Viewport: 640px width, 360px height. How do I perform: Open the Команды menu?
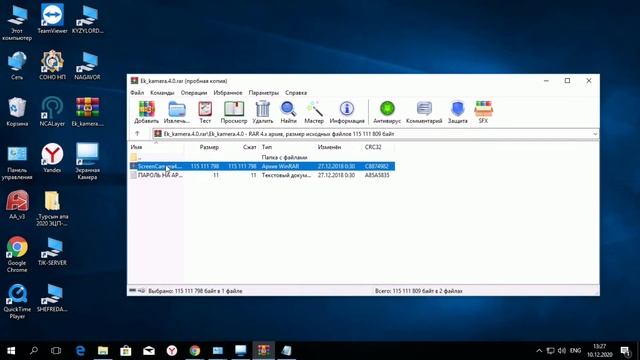(162, 93)
